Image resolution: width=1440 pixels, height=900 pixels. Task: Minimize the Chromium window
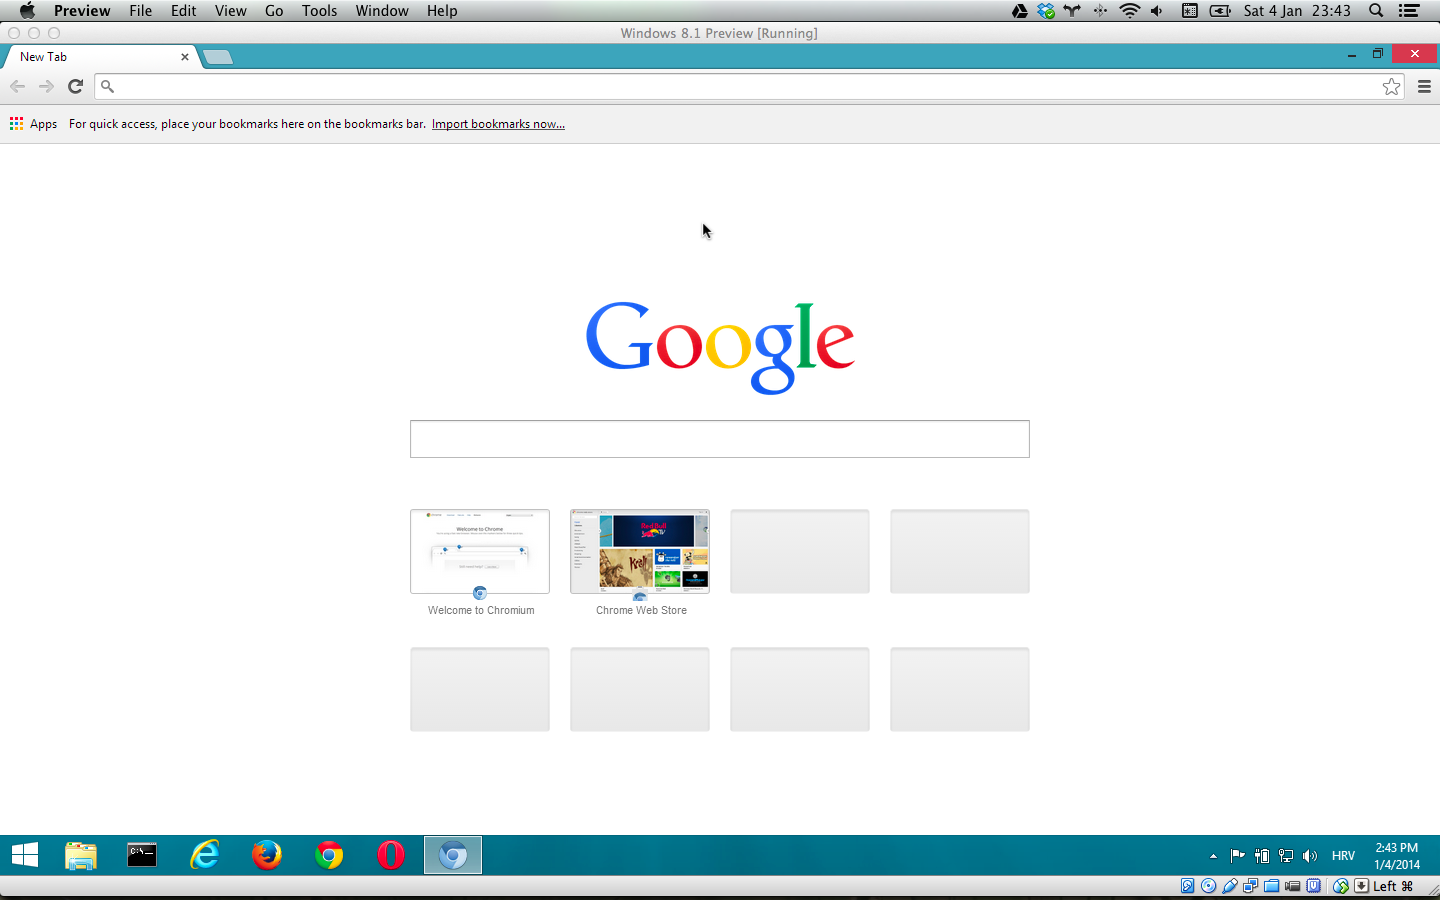(1352, 55)
